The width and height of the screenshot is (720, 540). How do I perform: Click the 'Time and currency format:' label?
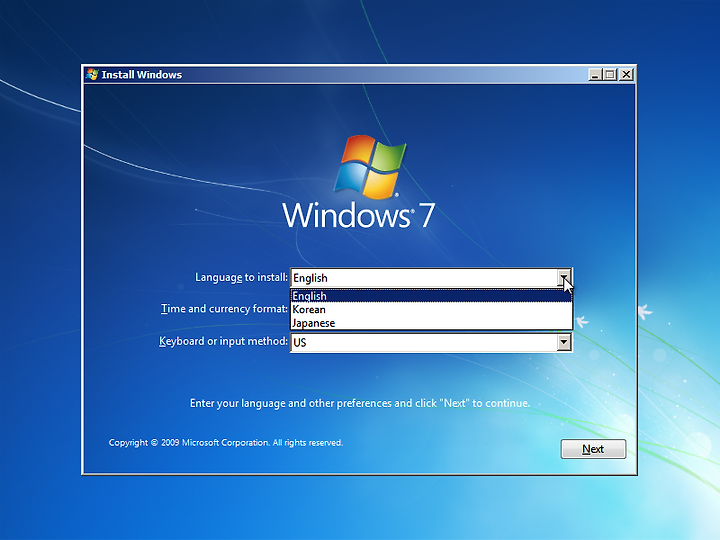[x=224, y=309]
